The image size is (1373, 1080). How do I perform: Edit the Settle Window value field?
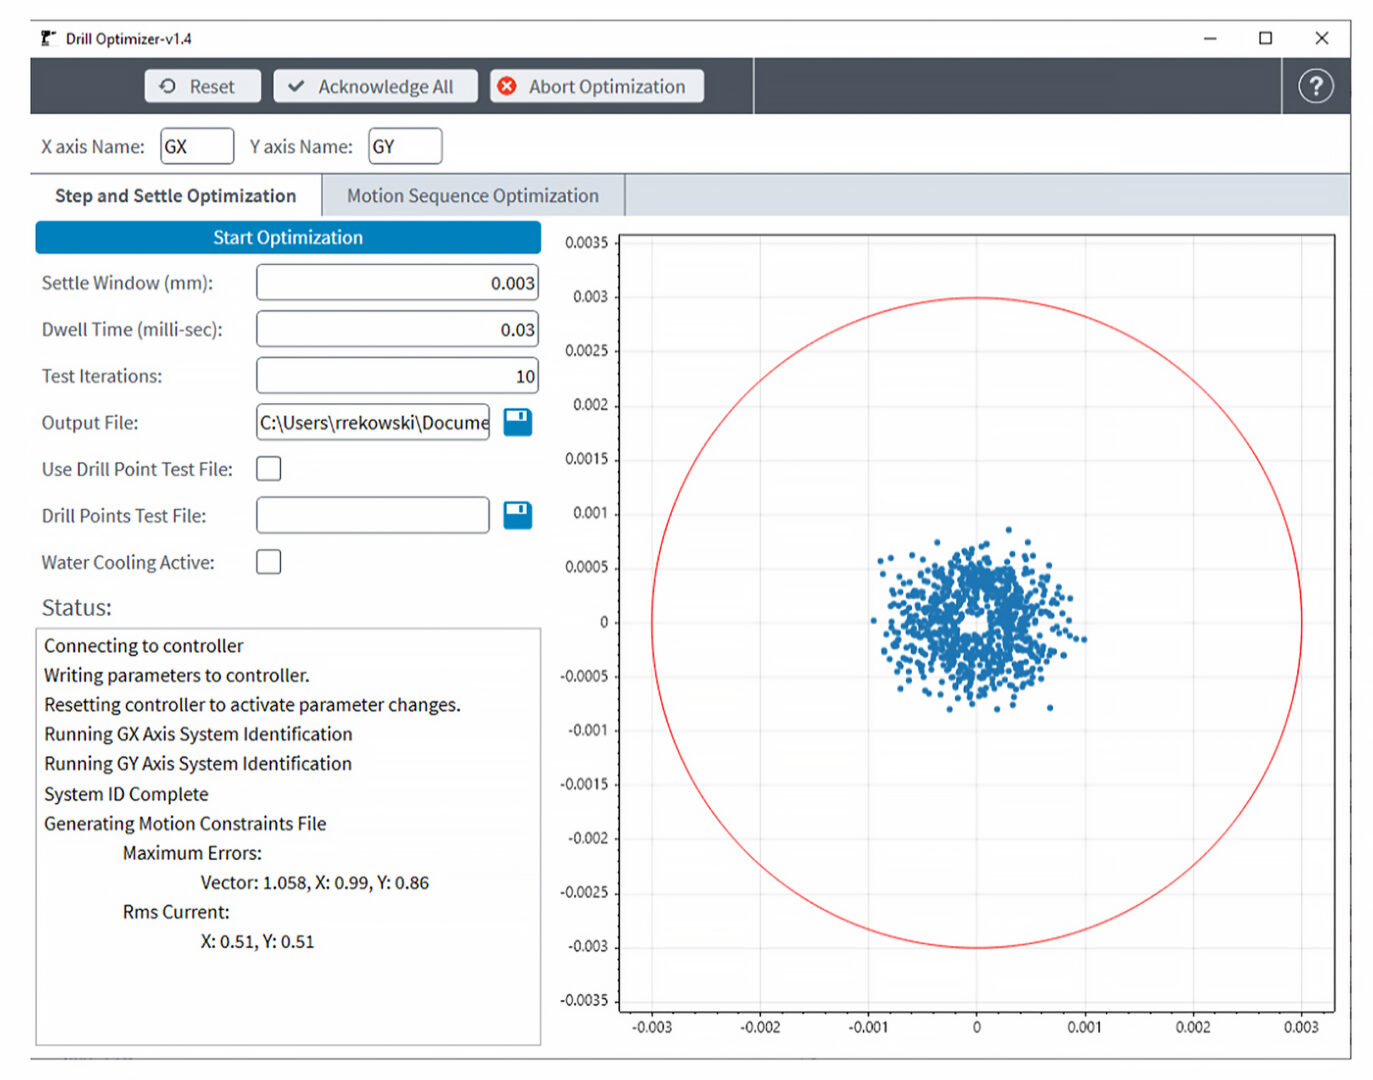[x=397, y=282]
